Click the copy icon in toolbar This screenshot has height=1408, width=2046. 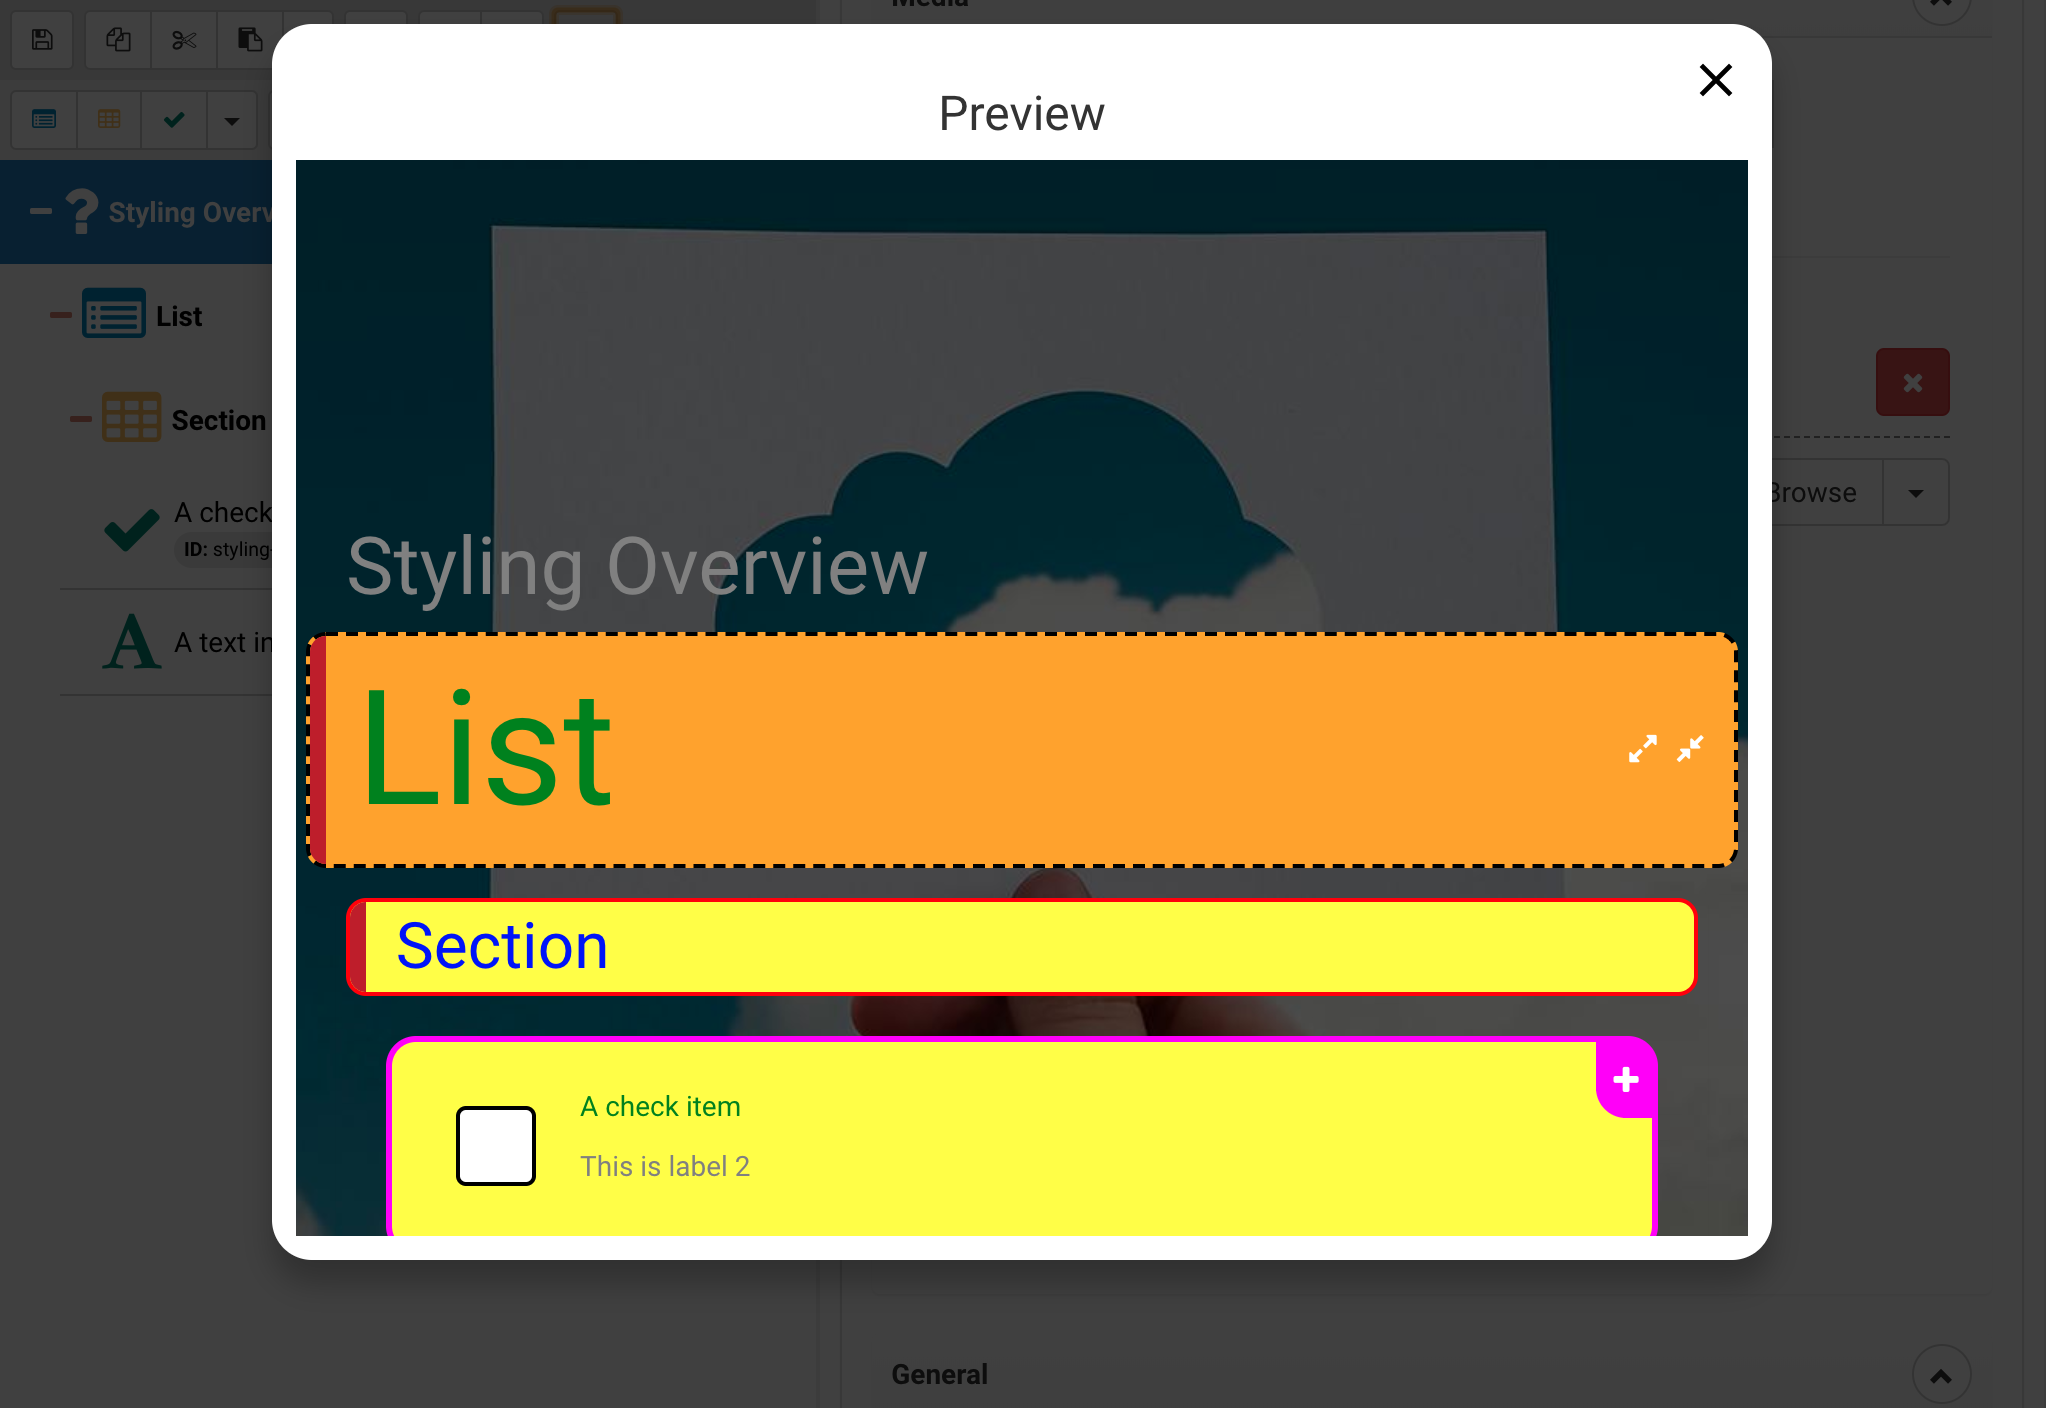tap(118, 40)
